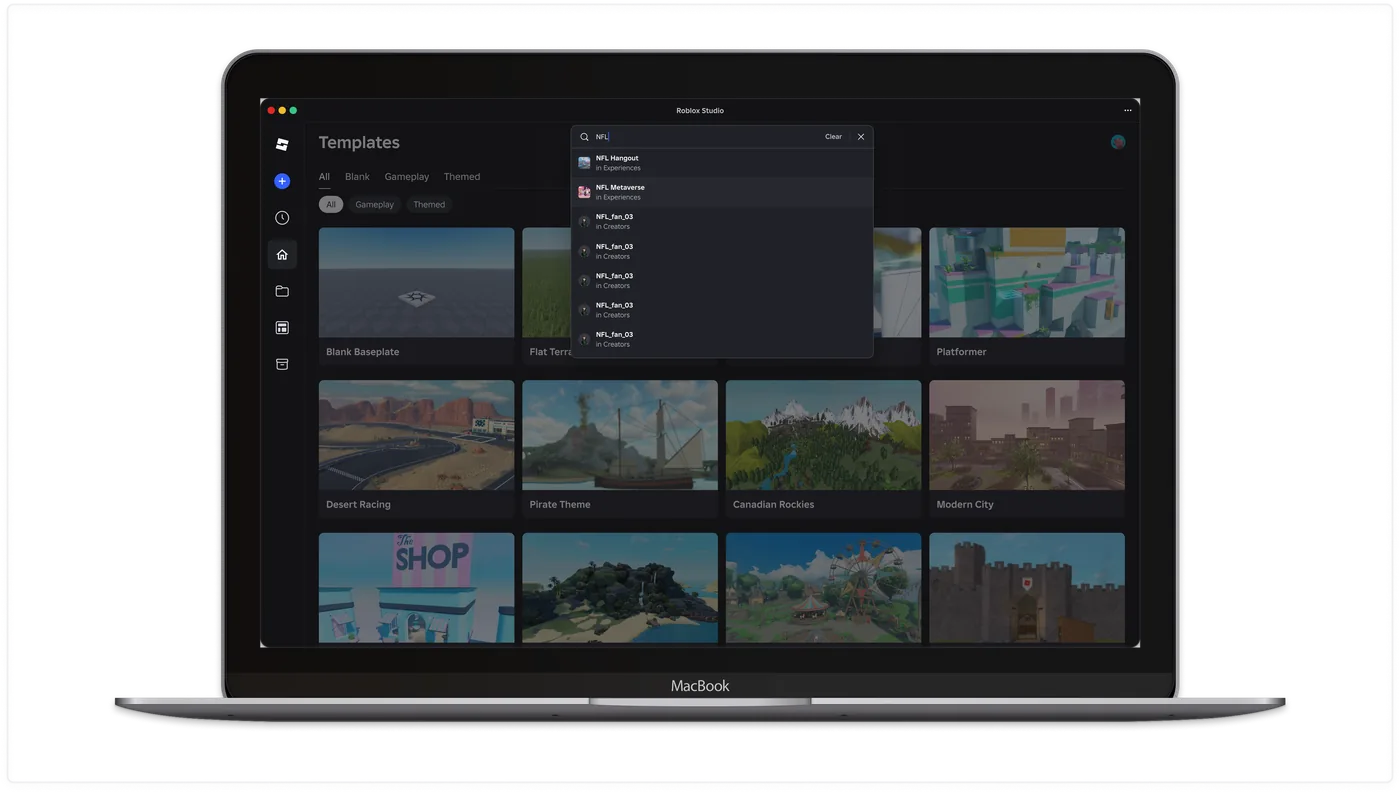Switch to the Gameplay tab
This screenshot has height=793, width=1400.
tap(407, 177)
